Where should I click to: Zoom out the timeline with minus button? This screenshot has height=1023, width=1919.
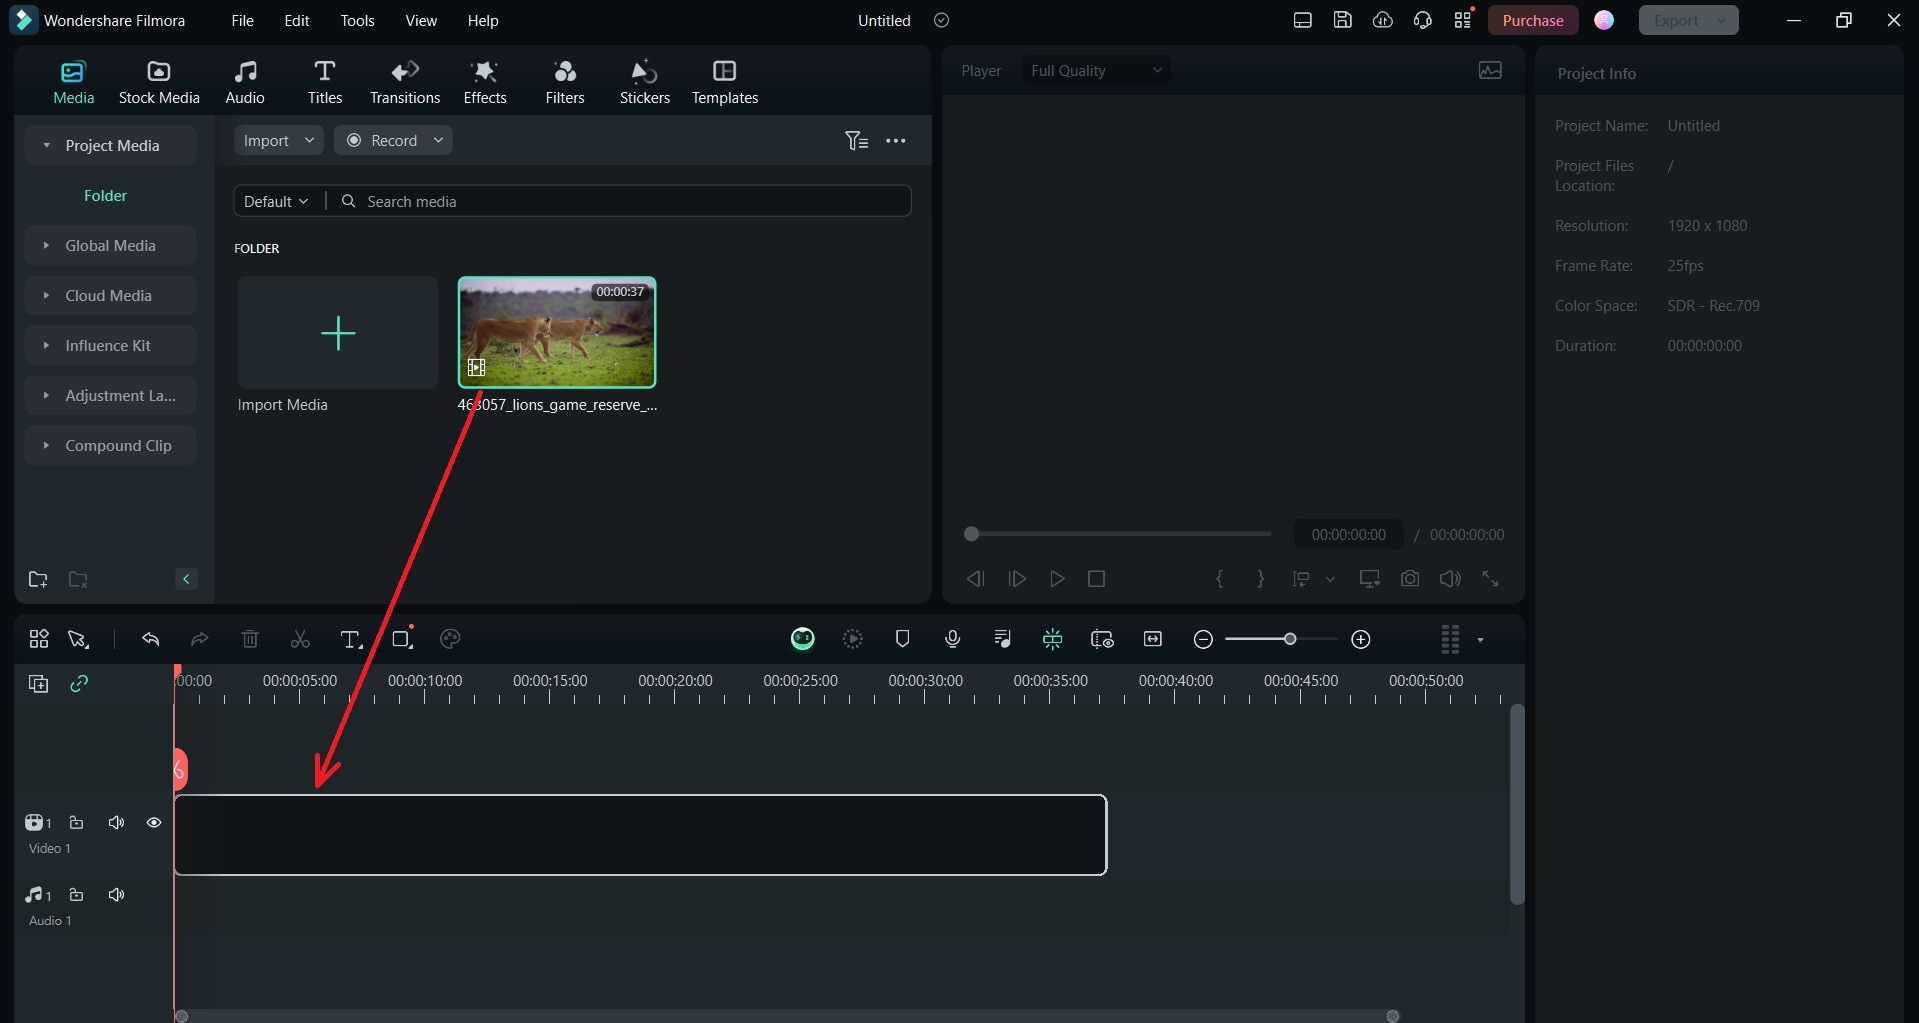click(1203, 639)
